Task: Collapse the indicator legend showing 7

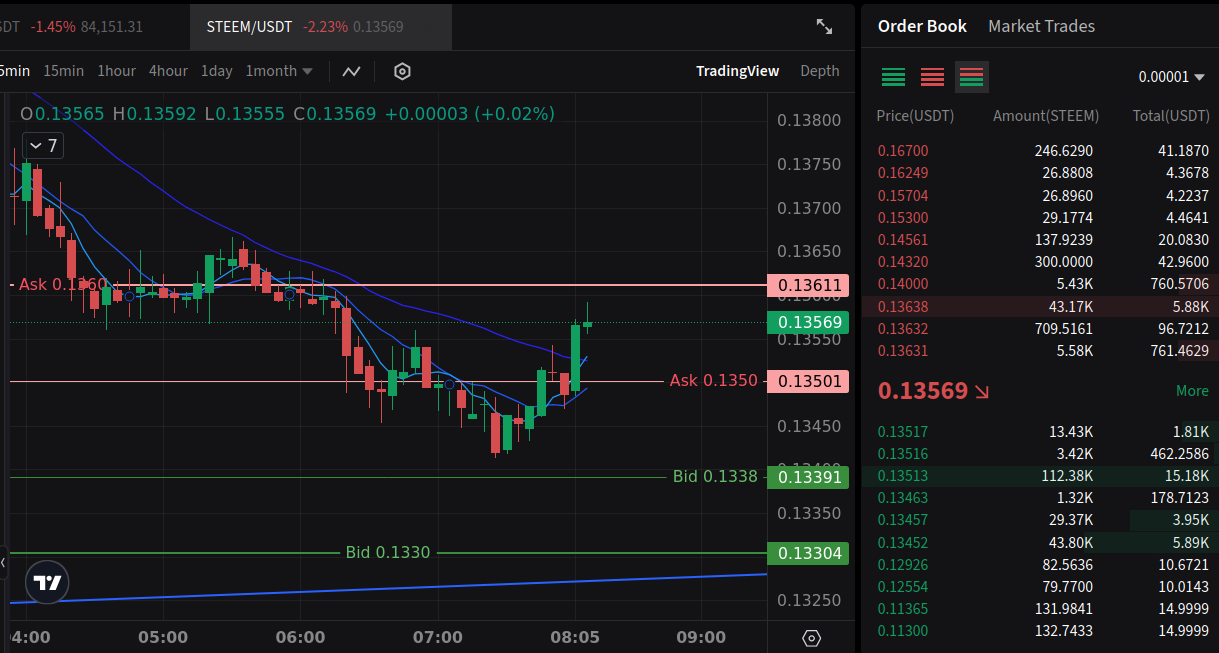Action: pyautogui.click(x=42, y=146)
